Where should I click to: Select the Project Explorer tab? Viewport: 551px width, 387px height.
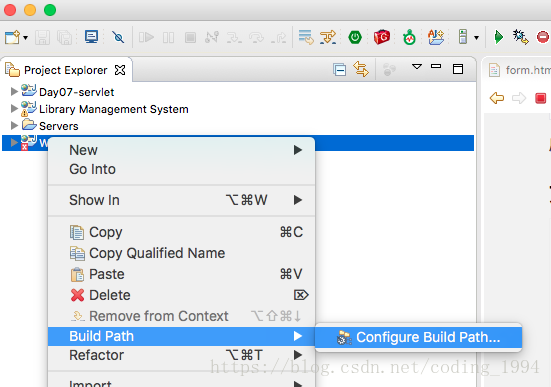click(x=65, y=70)
